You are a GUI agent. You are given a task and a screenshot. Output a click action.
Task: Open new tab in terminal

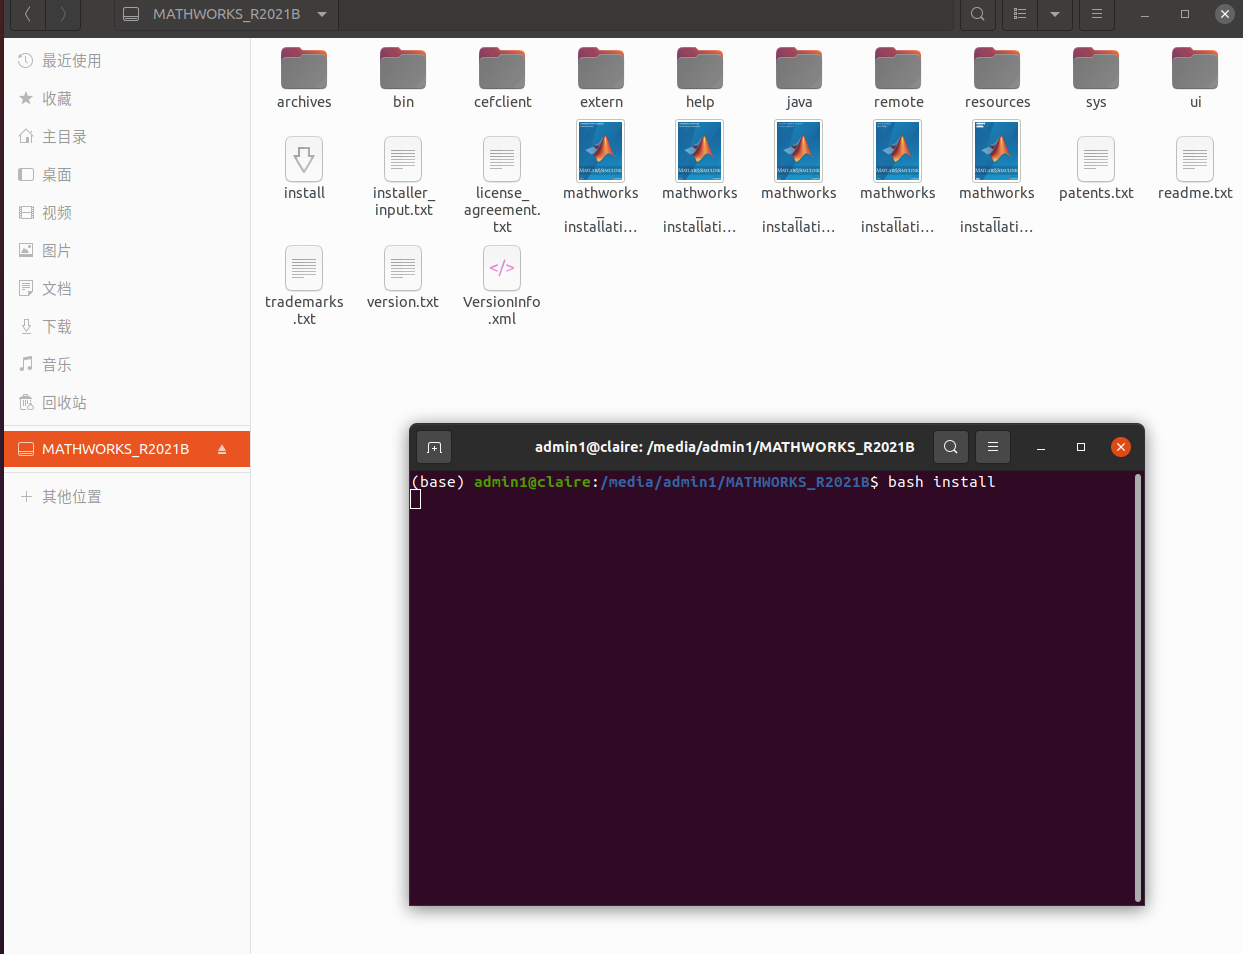pos(434,447)
